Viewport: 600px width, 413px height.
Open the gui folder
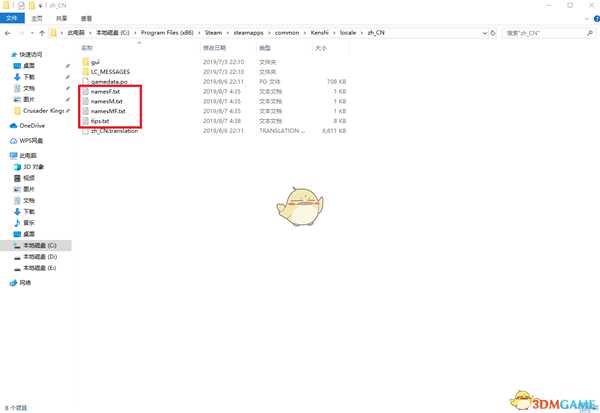point(95,62)
